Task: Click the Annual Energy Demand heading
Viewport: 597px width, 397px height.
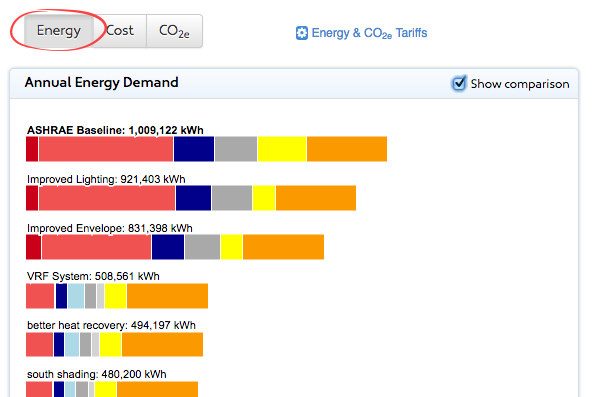Action: click(x=102, y=83)
